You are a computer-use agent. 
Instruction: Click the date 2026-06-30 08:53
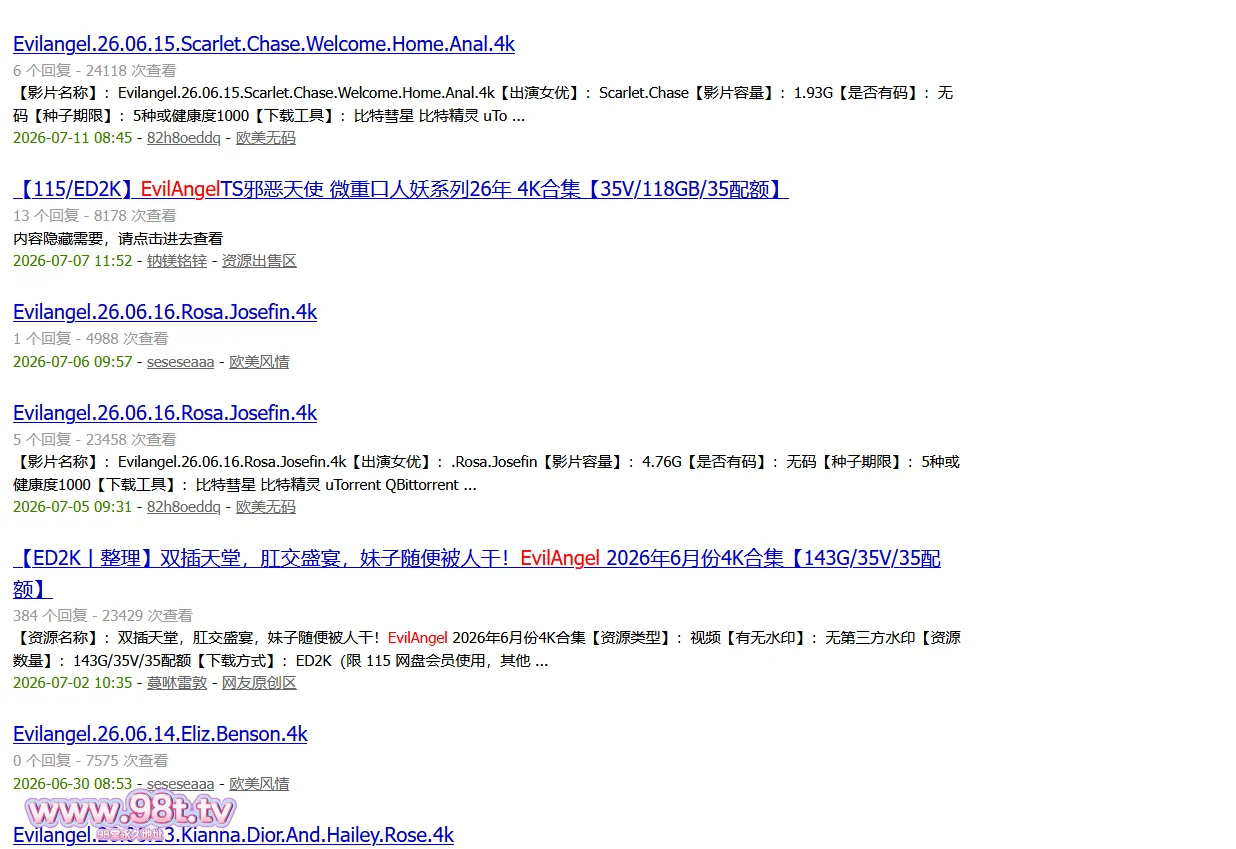[x=72, y=784]
